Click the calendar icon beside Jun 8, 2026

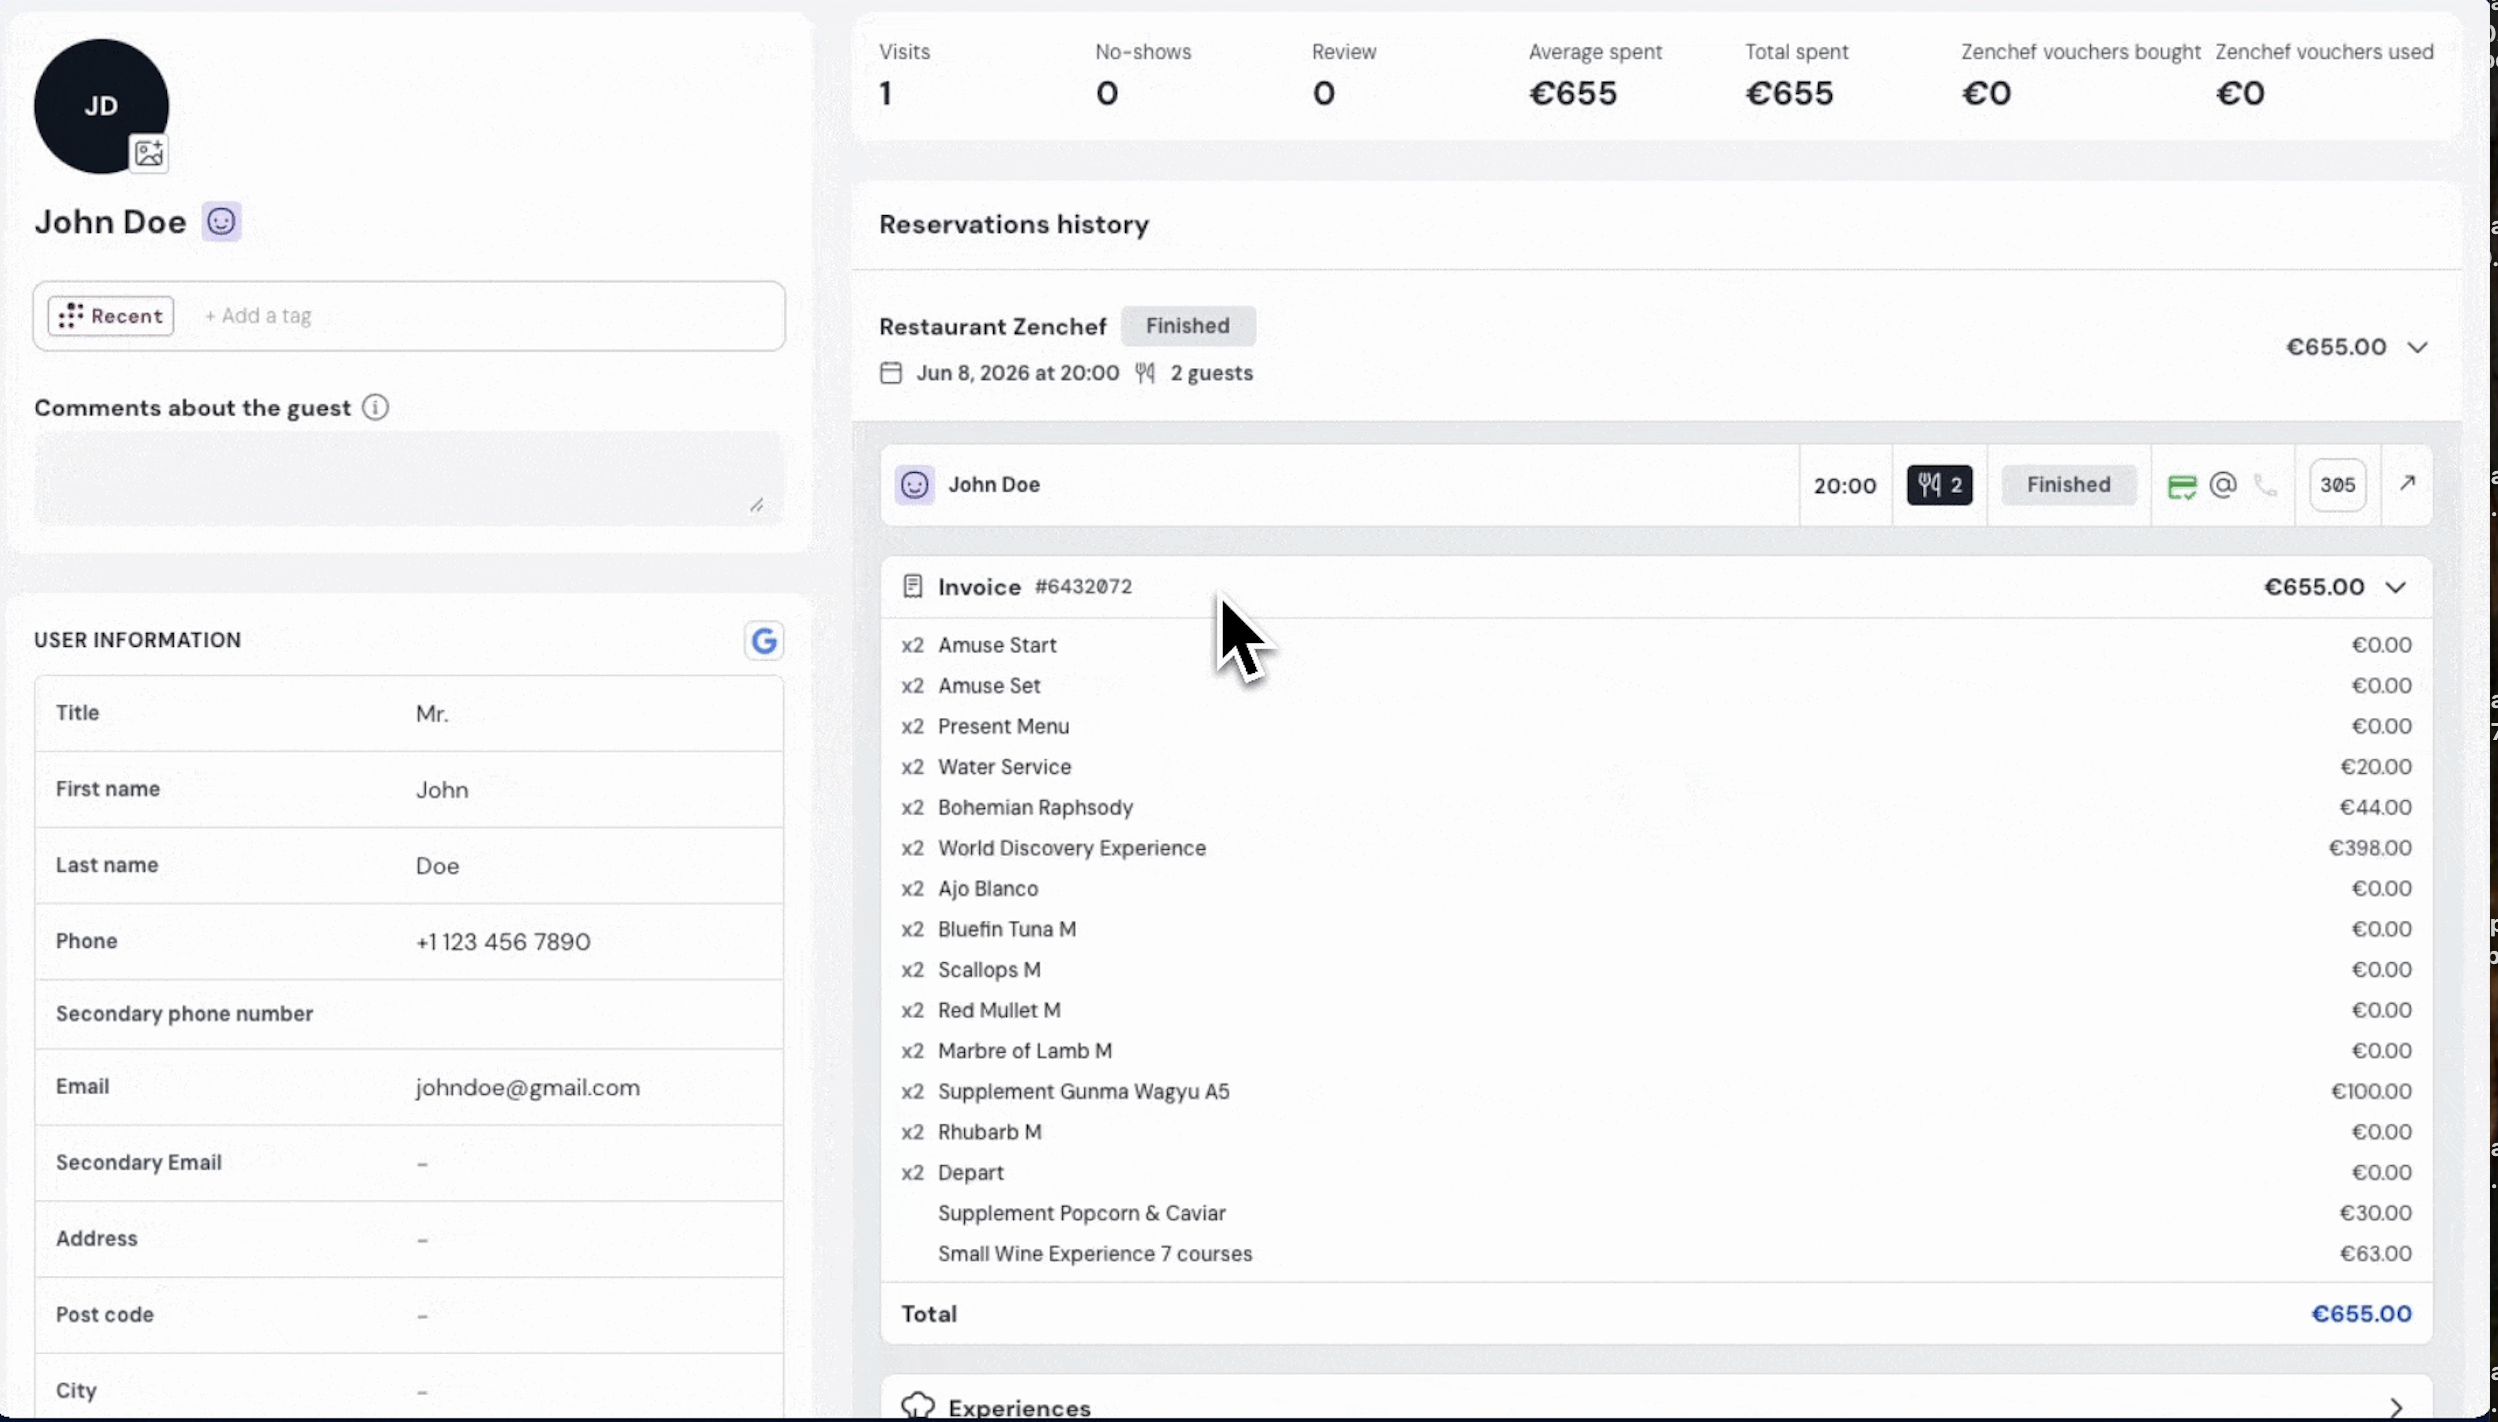coord(890,373)
